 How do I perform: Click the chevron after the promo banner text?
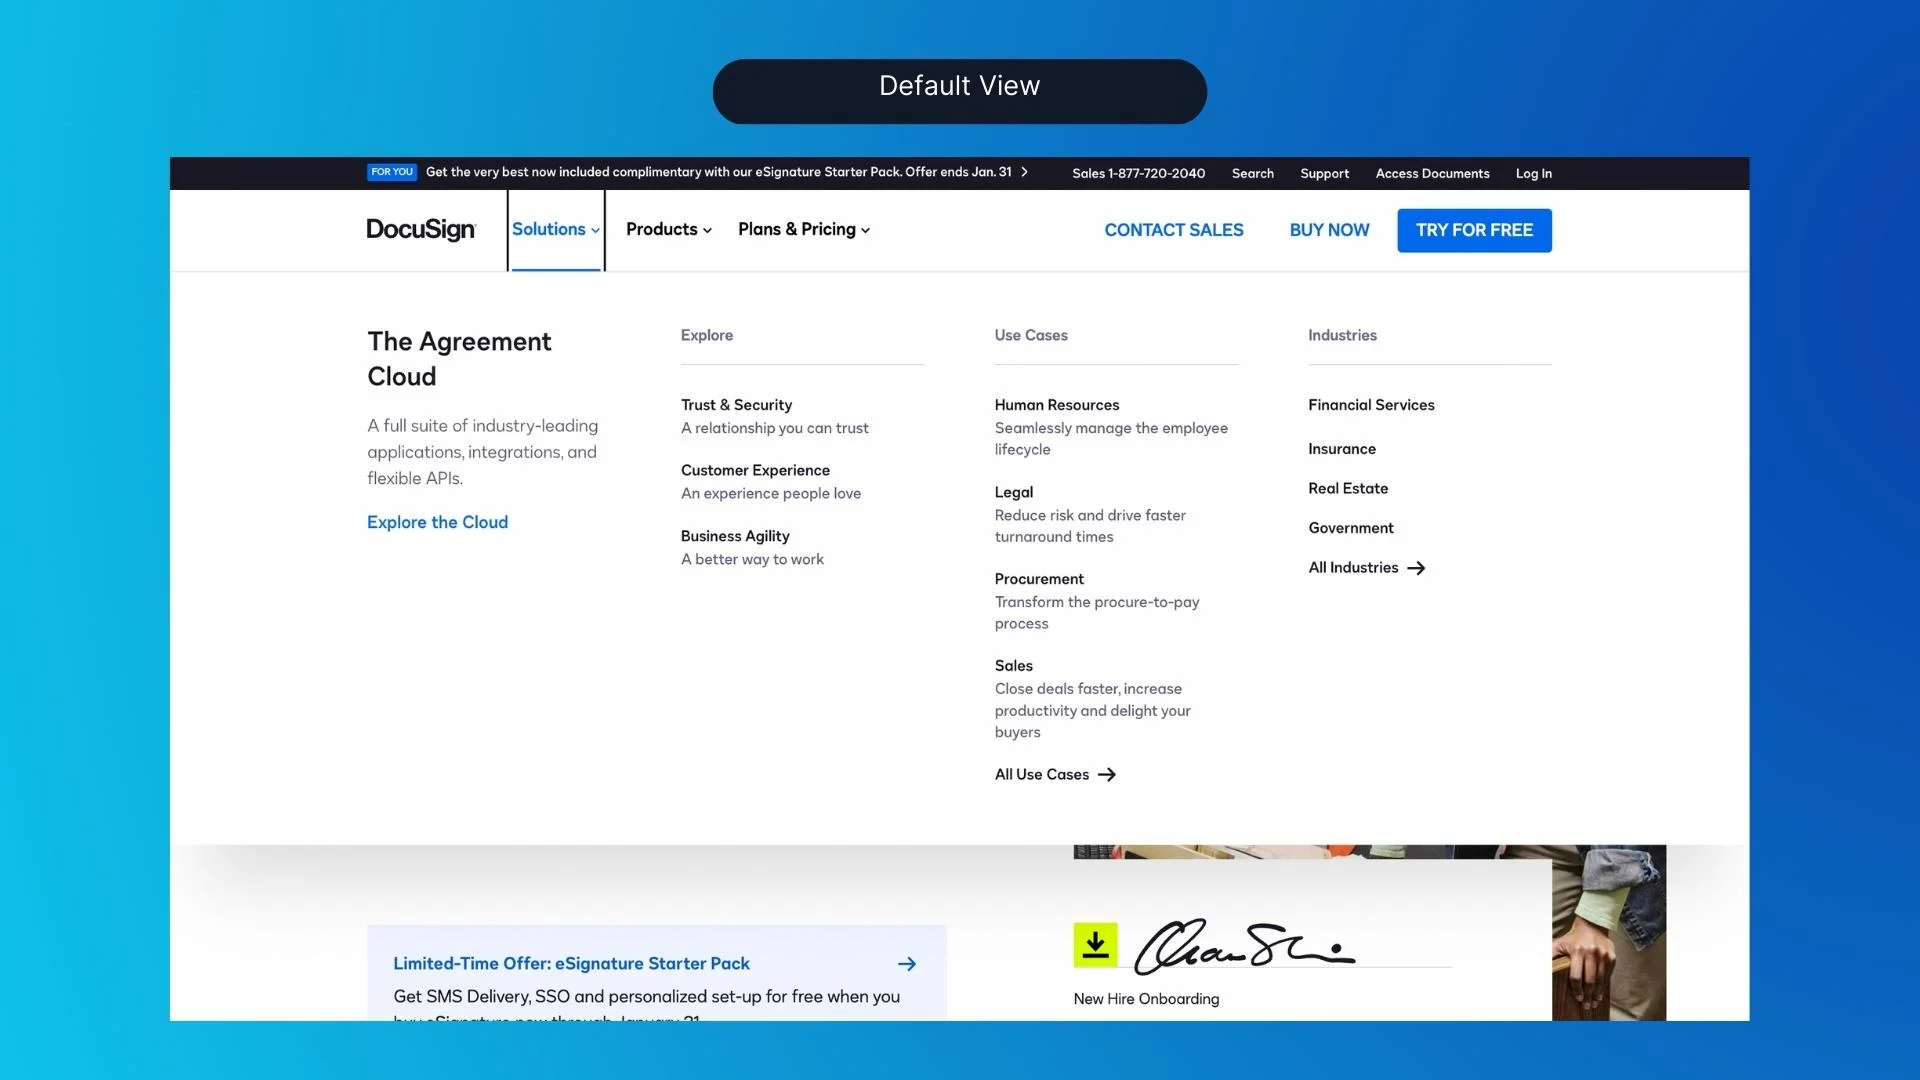point(1024,172)
